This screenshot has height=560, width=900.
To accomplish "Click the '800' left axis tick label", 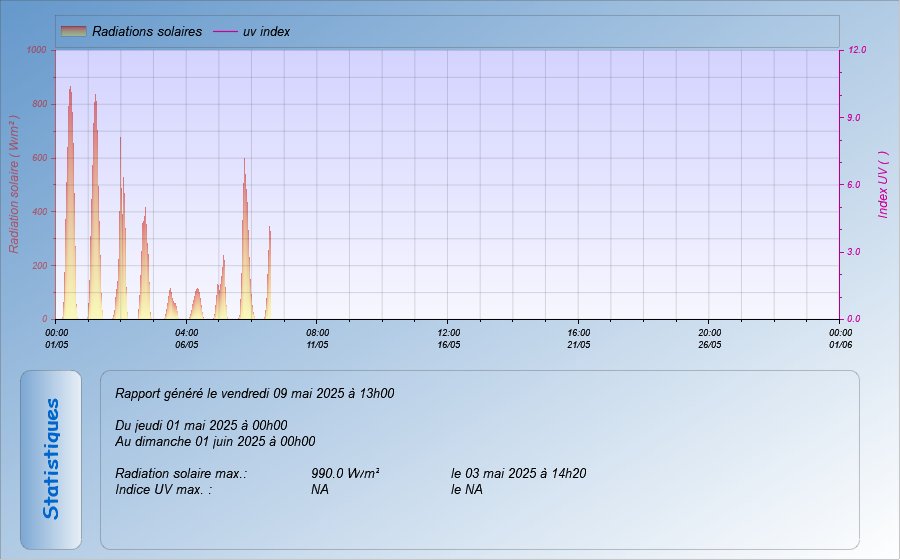I will (x=40, y=104).
